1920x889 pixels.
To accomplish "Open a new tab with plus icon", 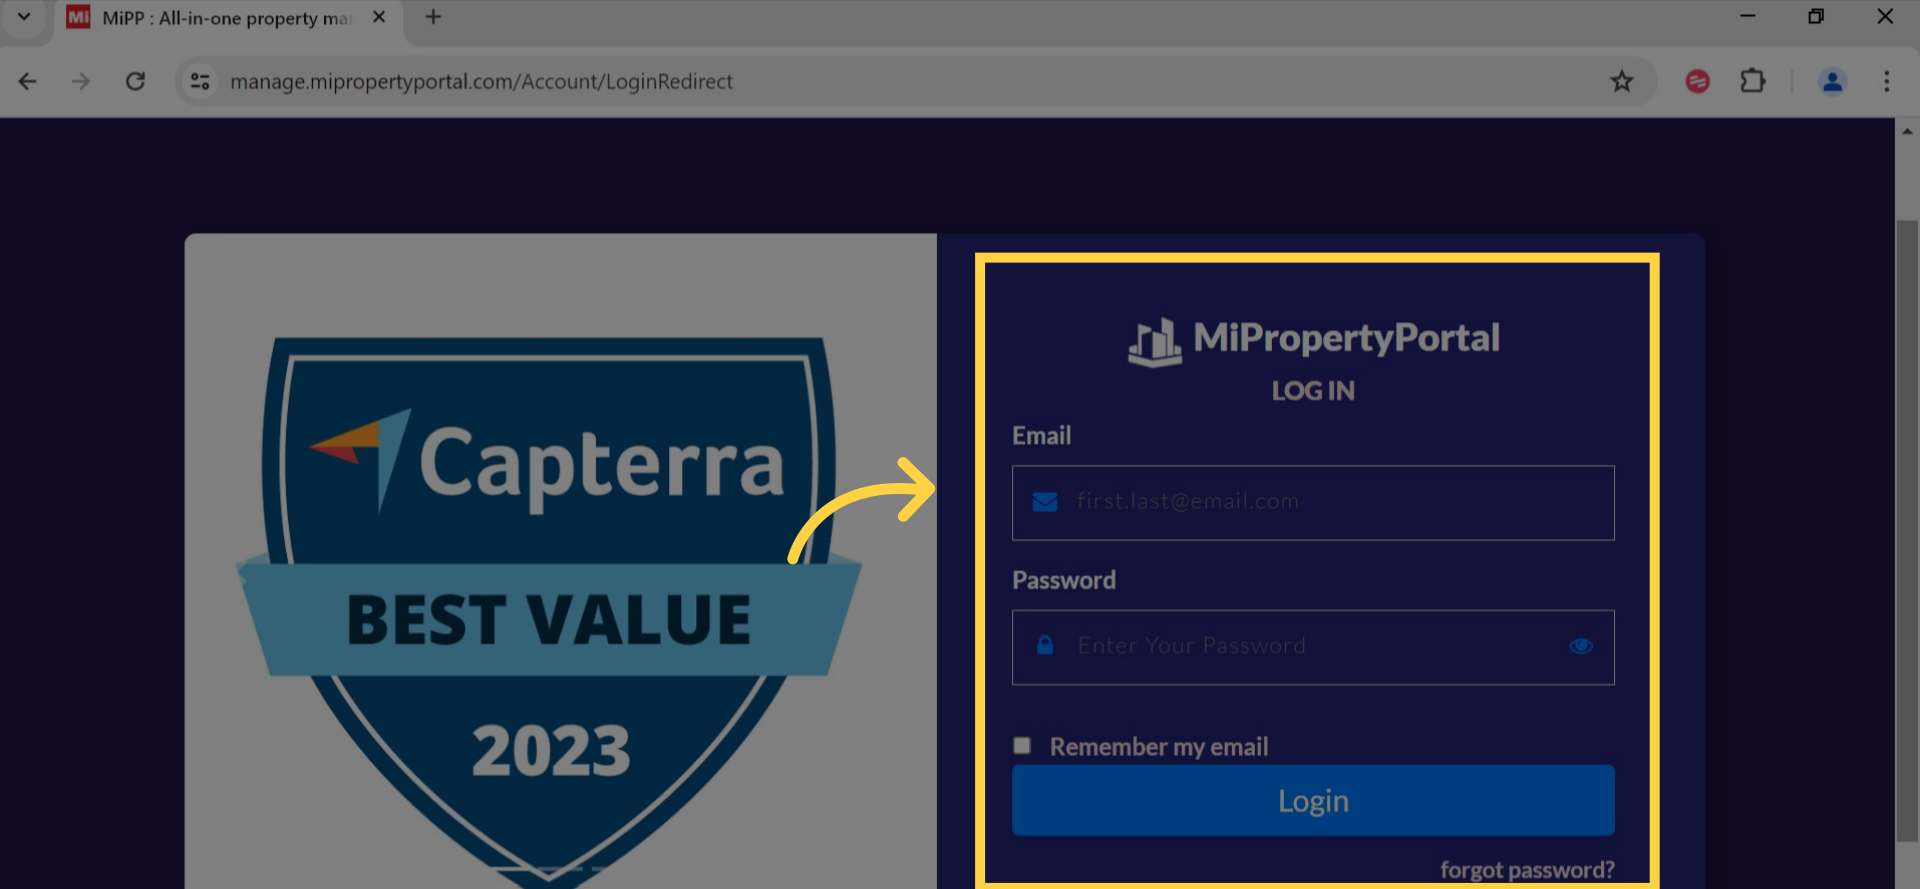I will 433,17.
